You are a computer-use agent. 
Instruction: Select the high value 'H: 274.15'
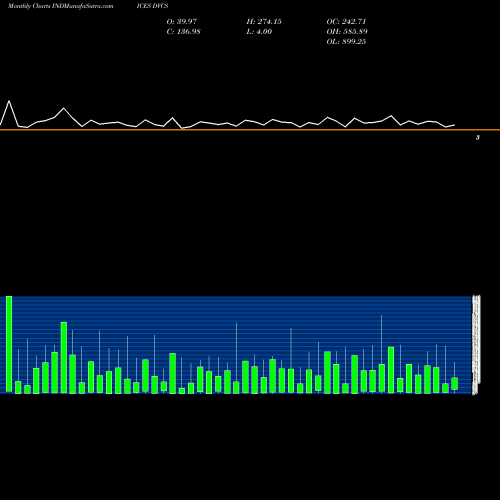[264, 22]
